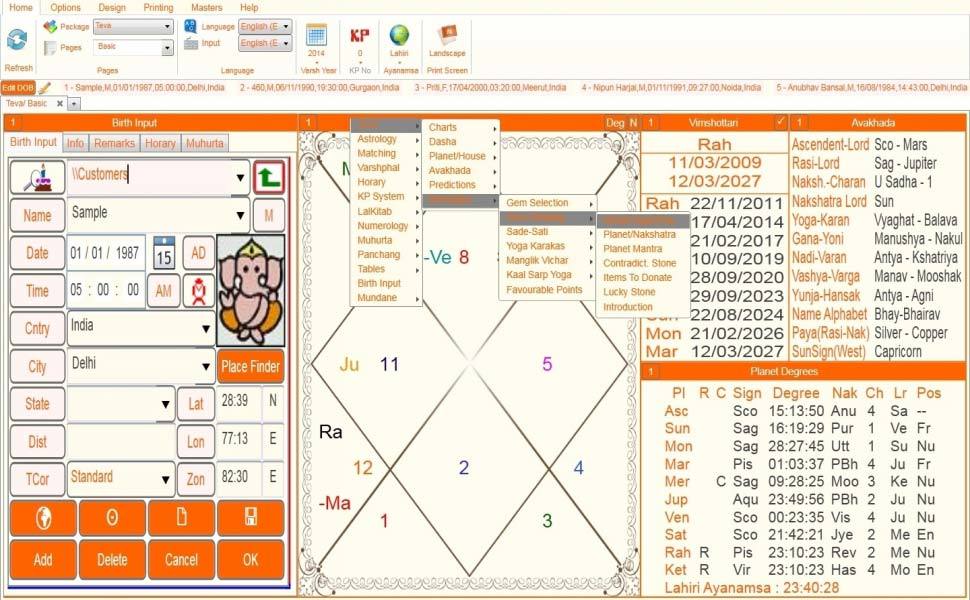Click the floppy disk save icon button
The width and height of the screenshot is (970, 600).
click(251, 518)
